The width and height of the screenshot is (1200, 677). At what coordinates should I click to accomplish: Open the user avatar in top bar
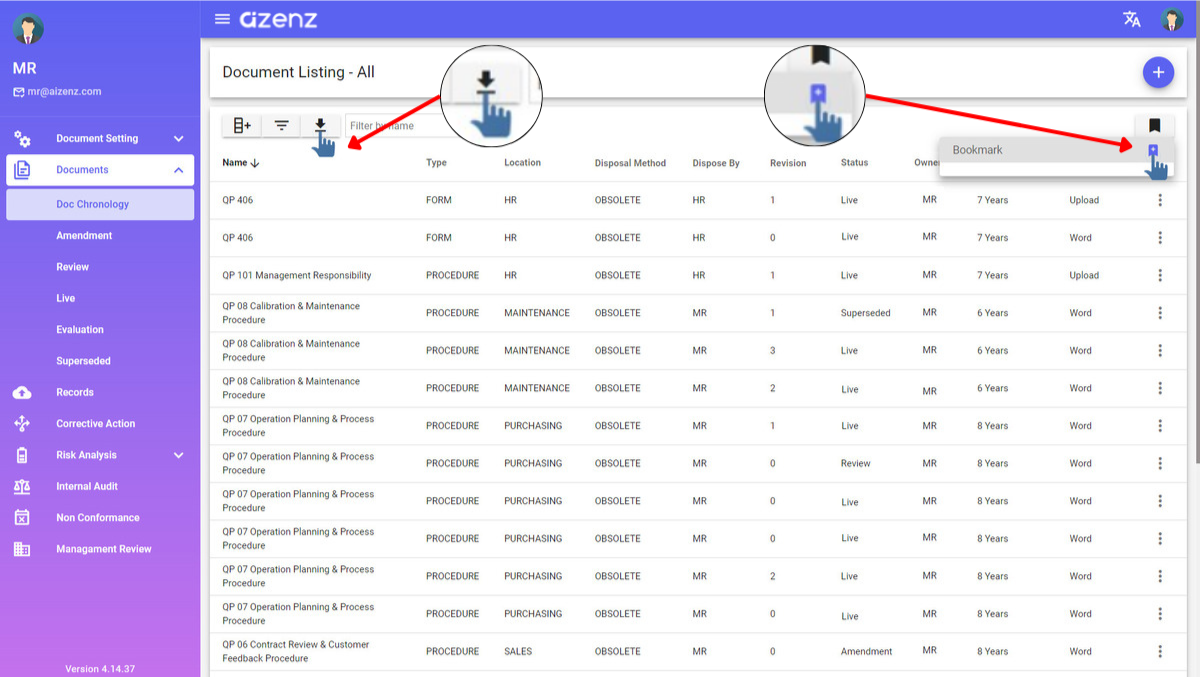[1171, 19]
